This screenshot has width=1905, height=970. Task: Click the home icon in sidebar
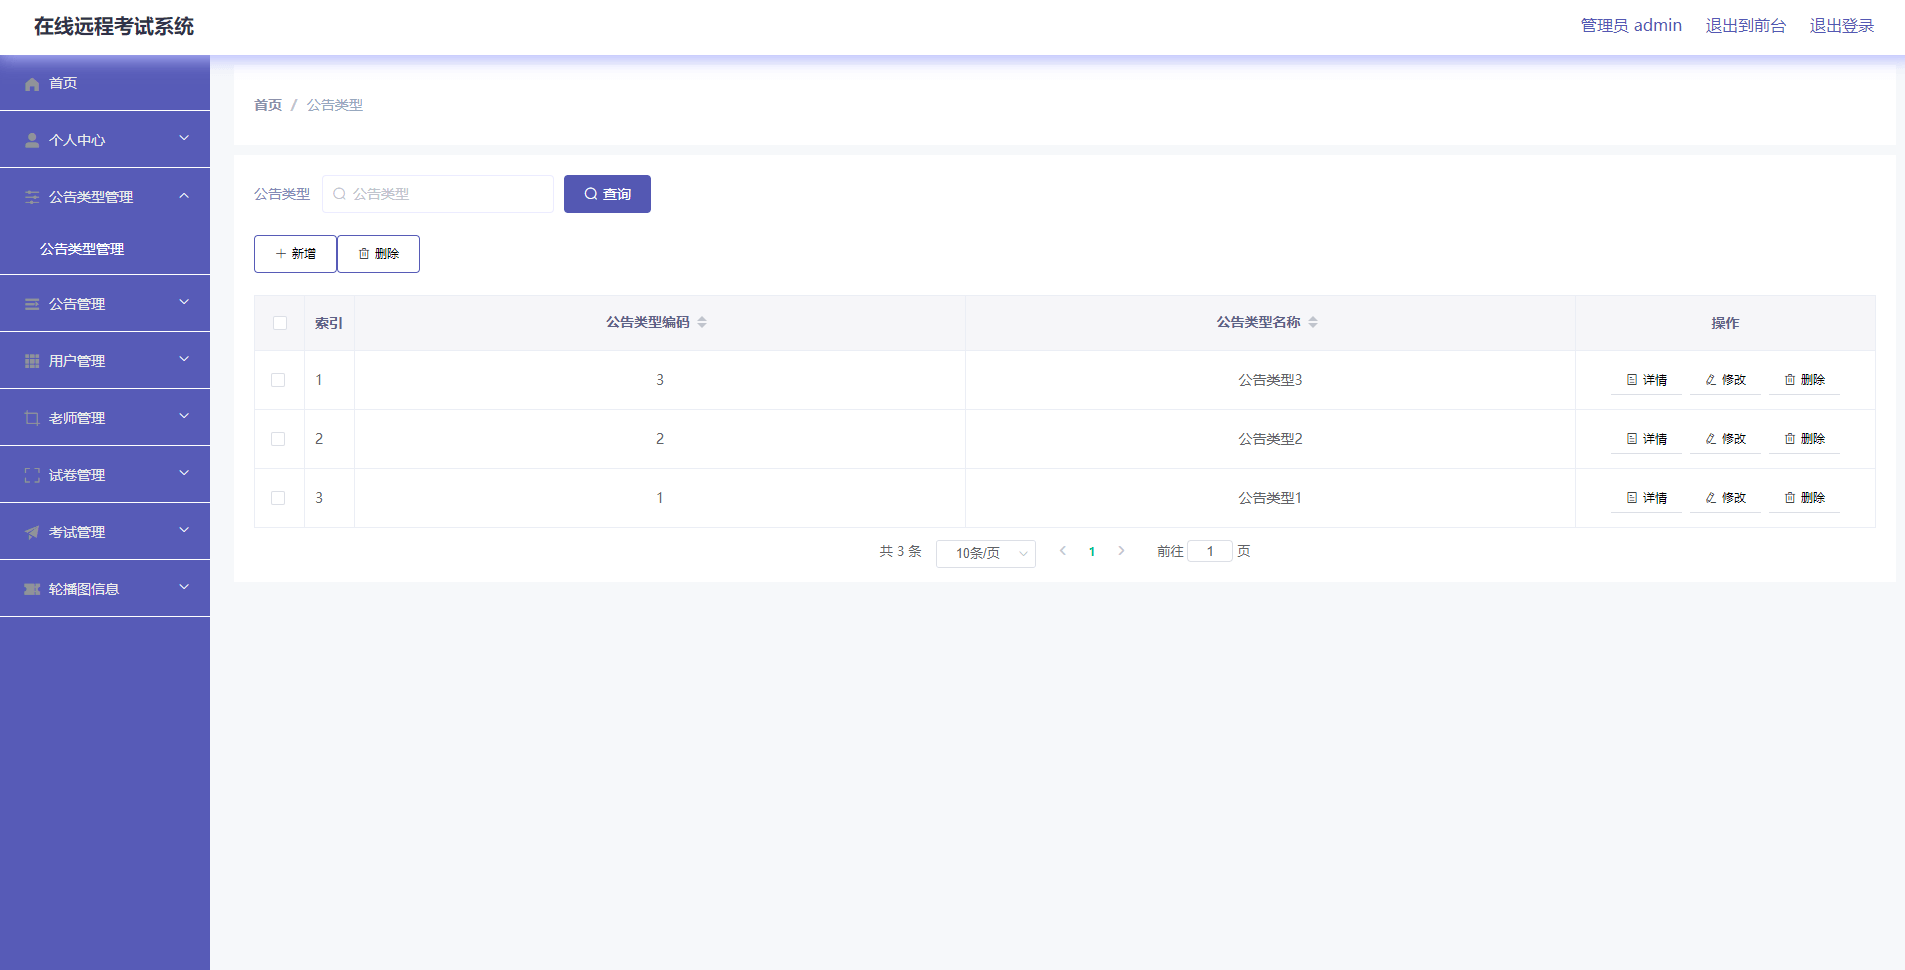coord(32,84)
